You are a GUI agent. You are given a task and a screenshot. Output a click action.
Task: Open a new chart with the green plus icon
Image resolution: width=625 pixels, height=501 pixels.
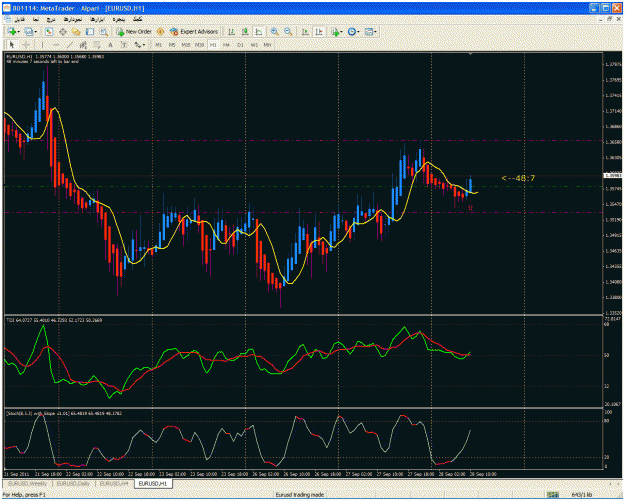[x=11, y=31]
